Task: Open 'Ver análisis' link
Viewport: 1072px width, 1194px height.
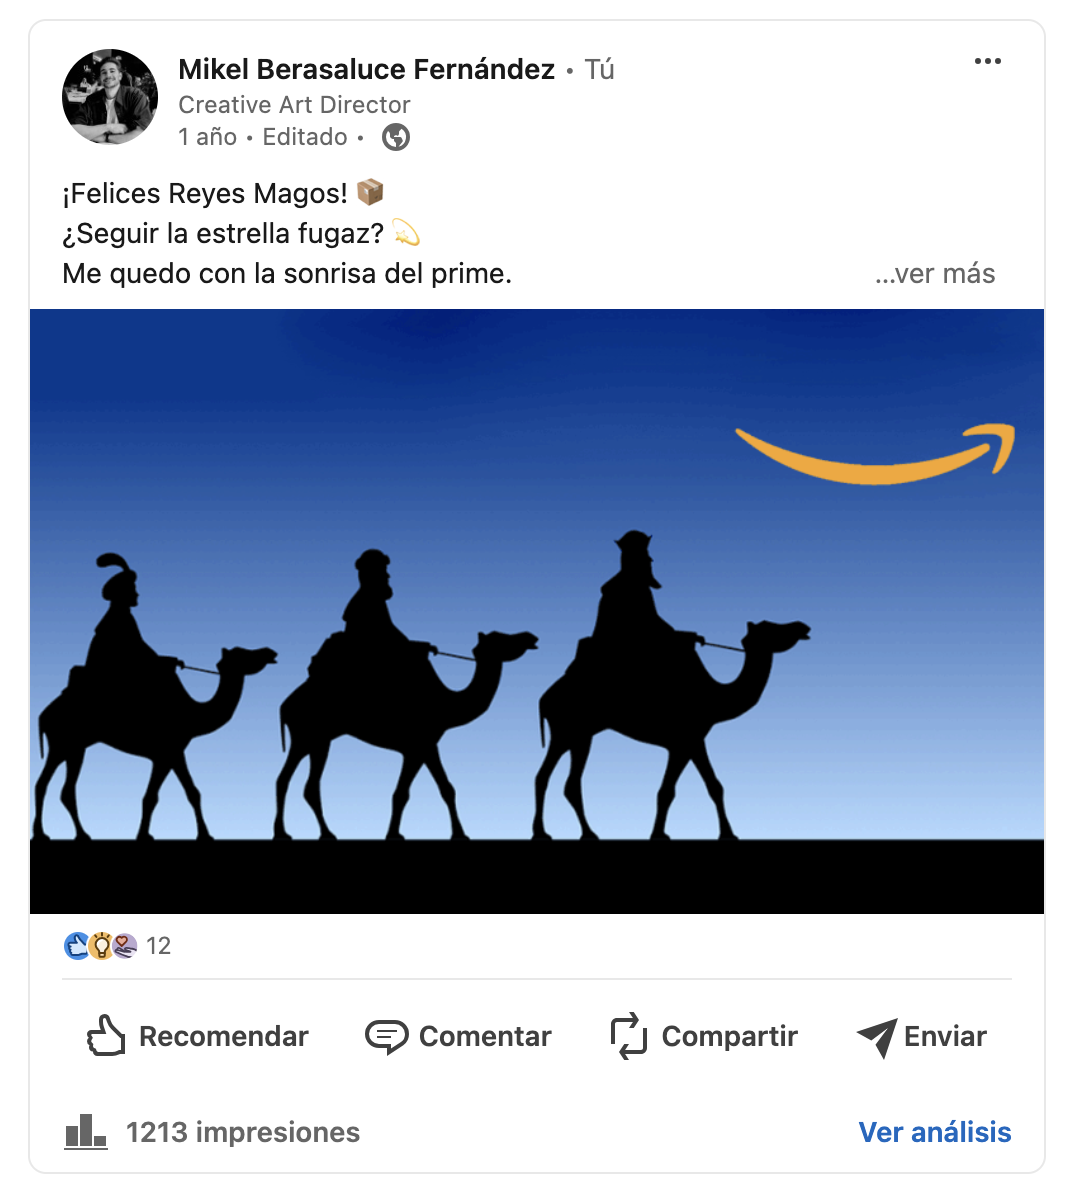Action: [x=935, y=1132]
